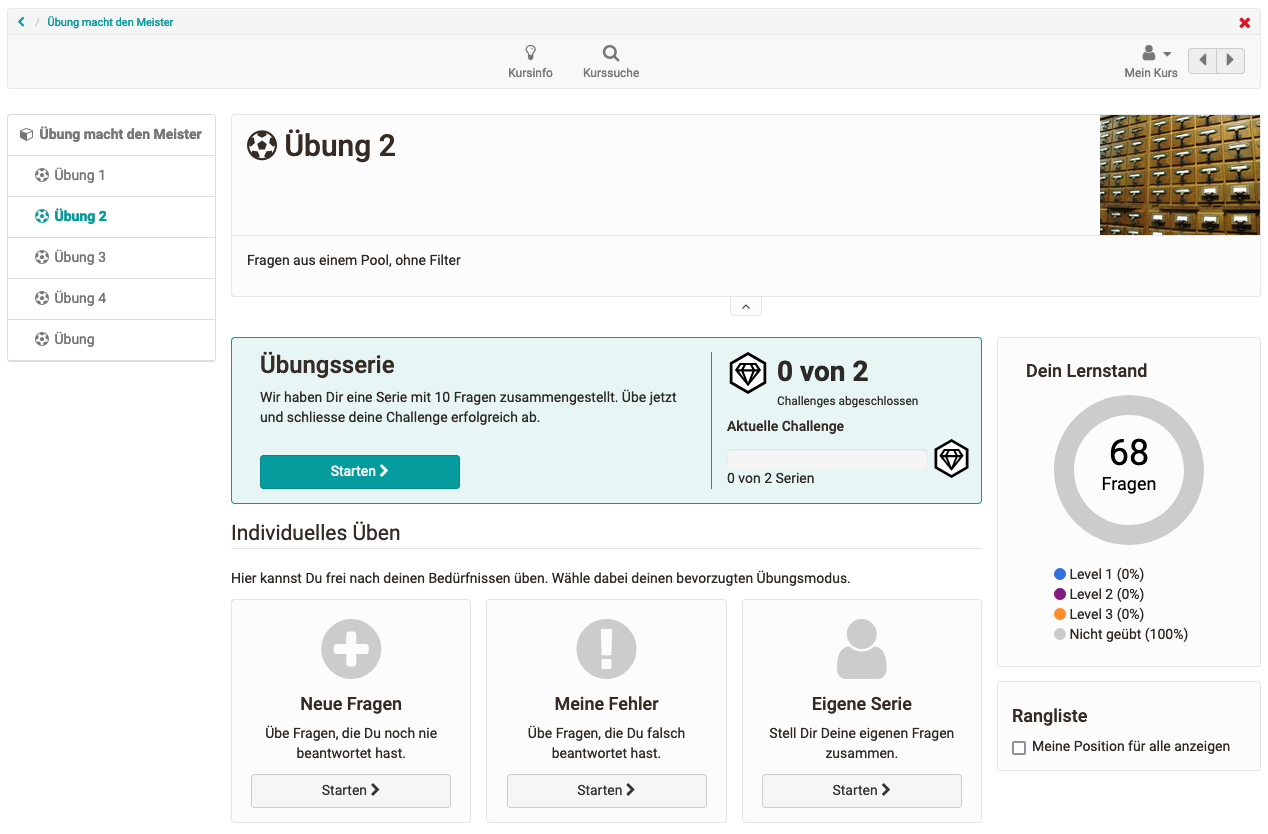Click the diamond icon beside challenge progress bar

(951, 459)
